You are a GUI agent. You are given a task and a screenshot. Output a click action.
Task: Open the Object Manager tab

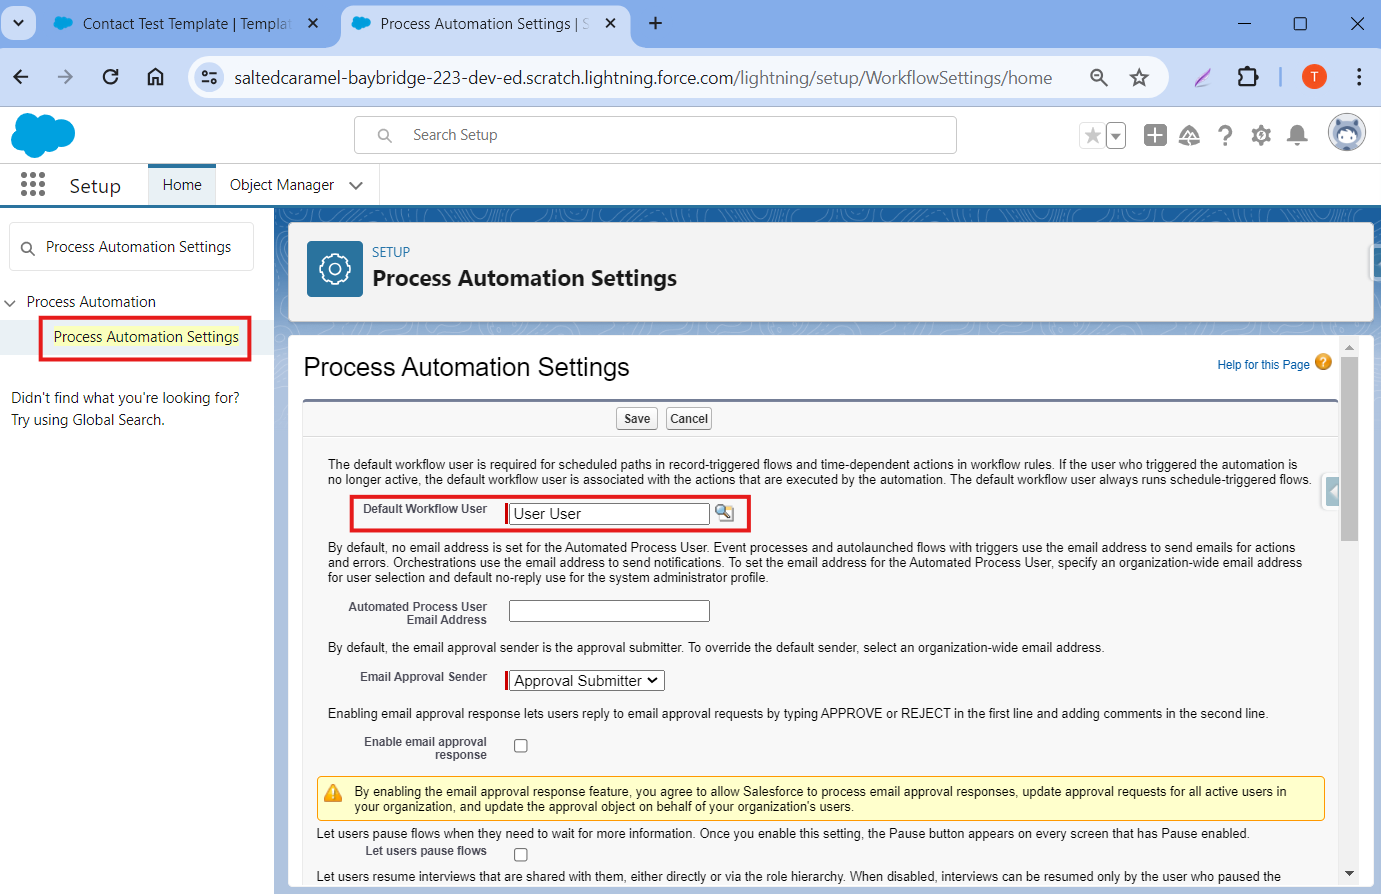click(282, 185)
